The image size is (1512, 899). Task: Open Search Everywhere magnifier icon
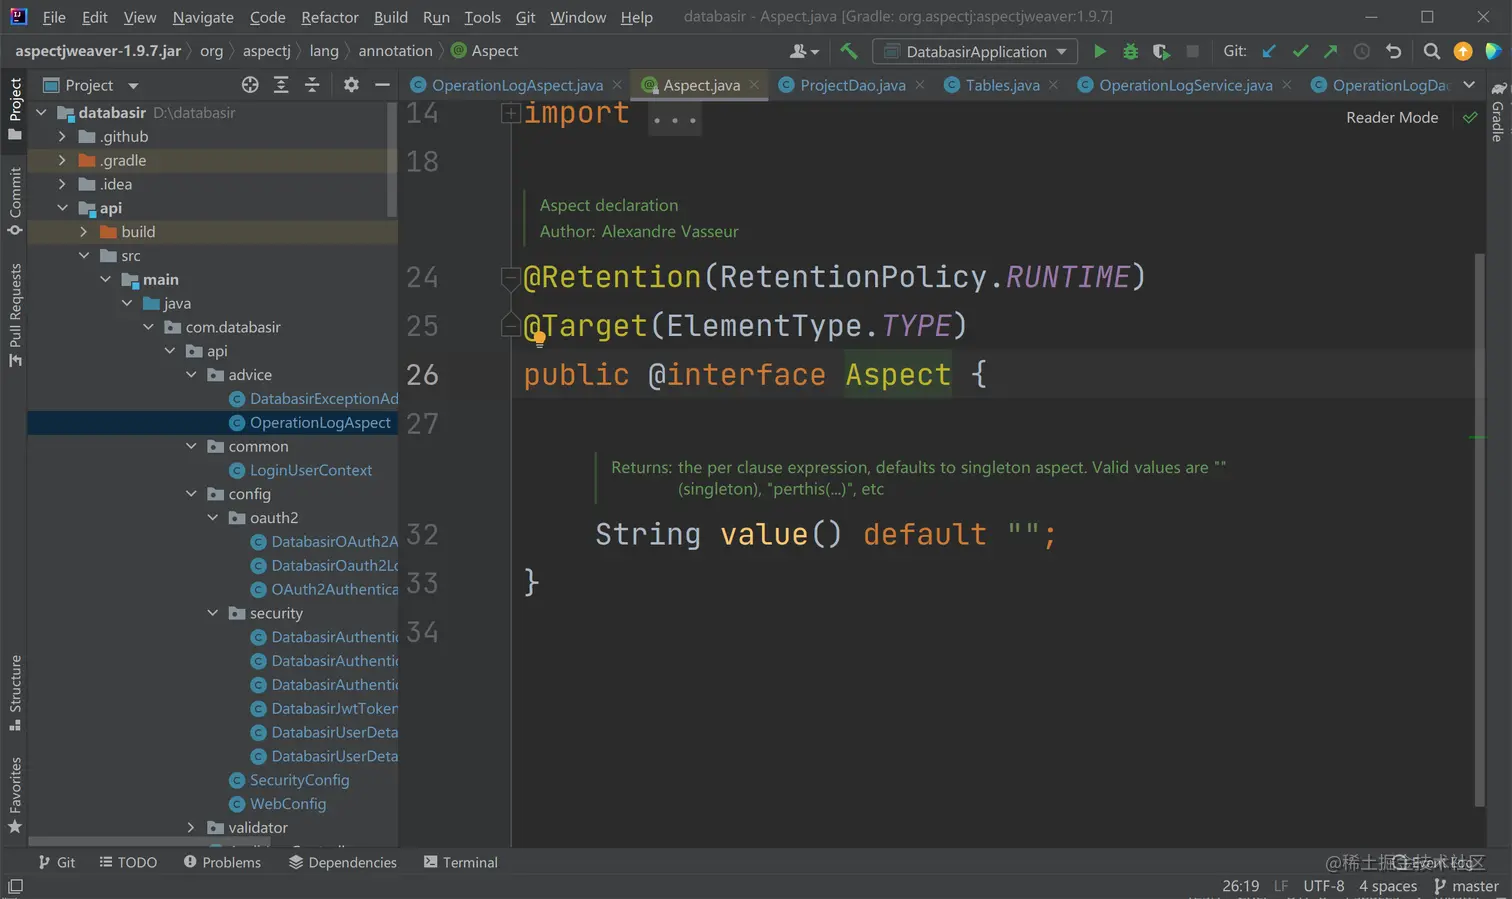pos(1431,51)
